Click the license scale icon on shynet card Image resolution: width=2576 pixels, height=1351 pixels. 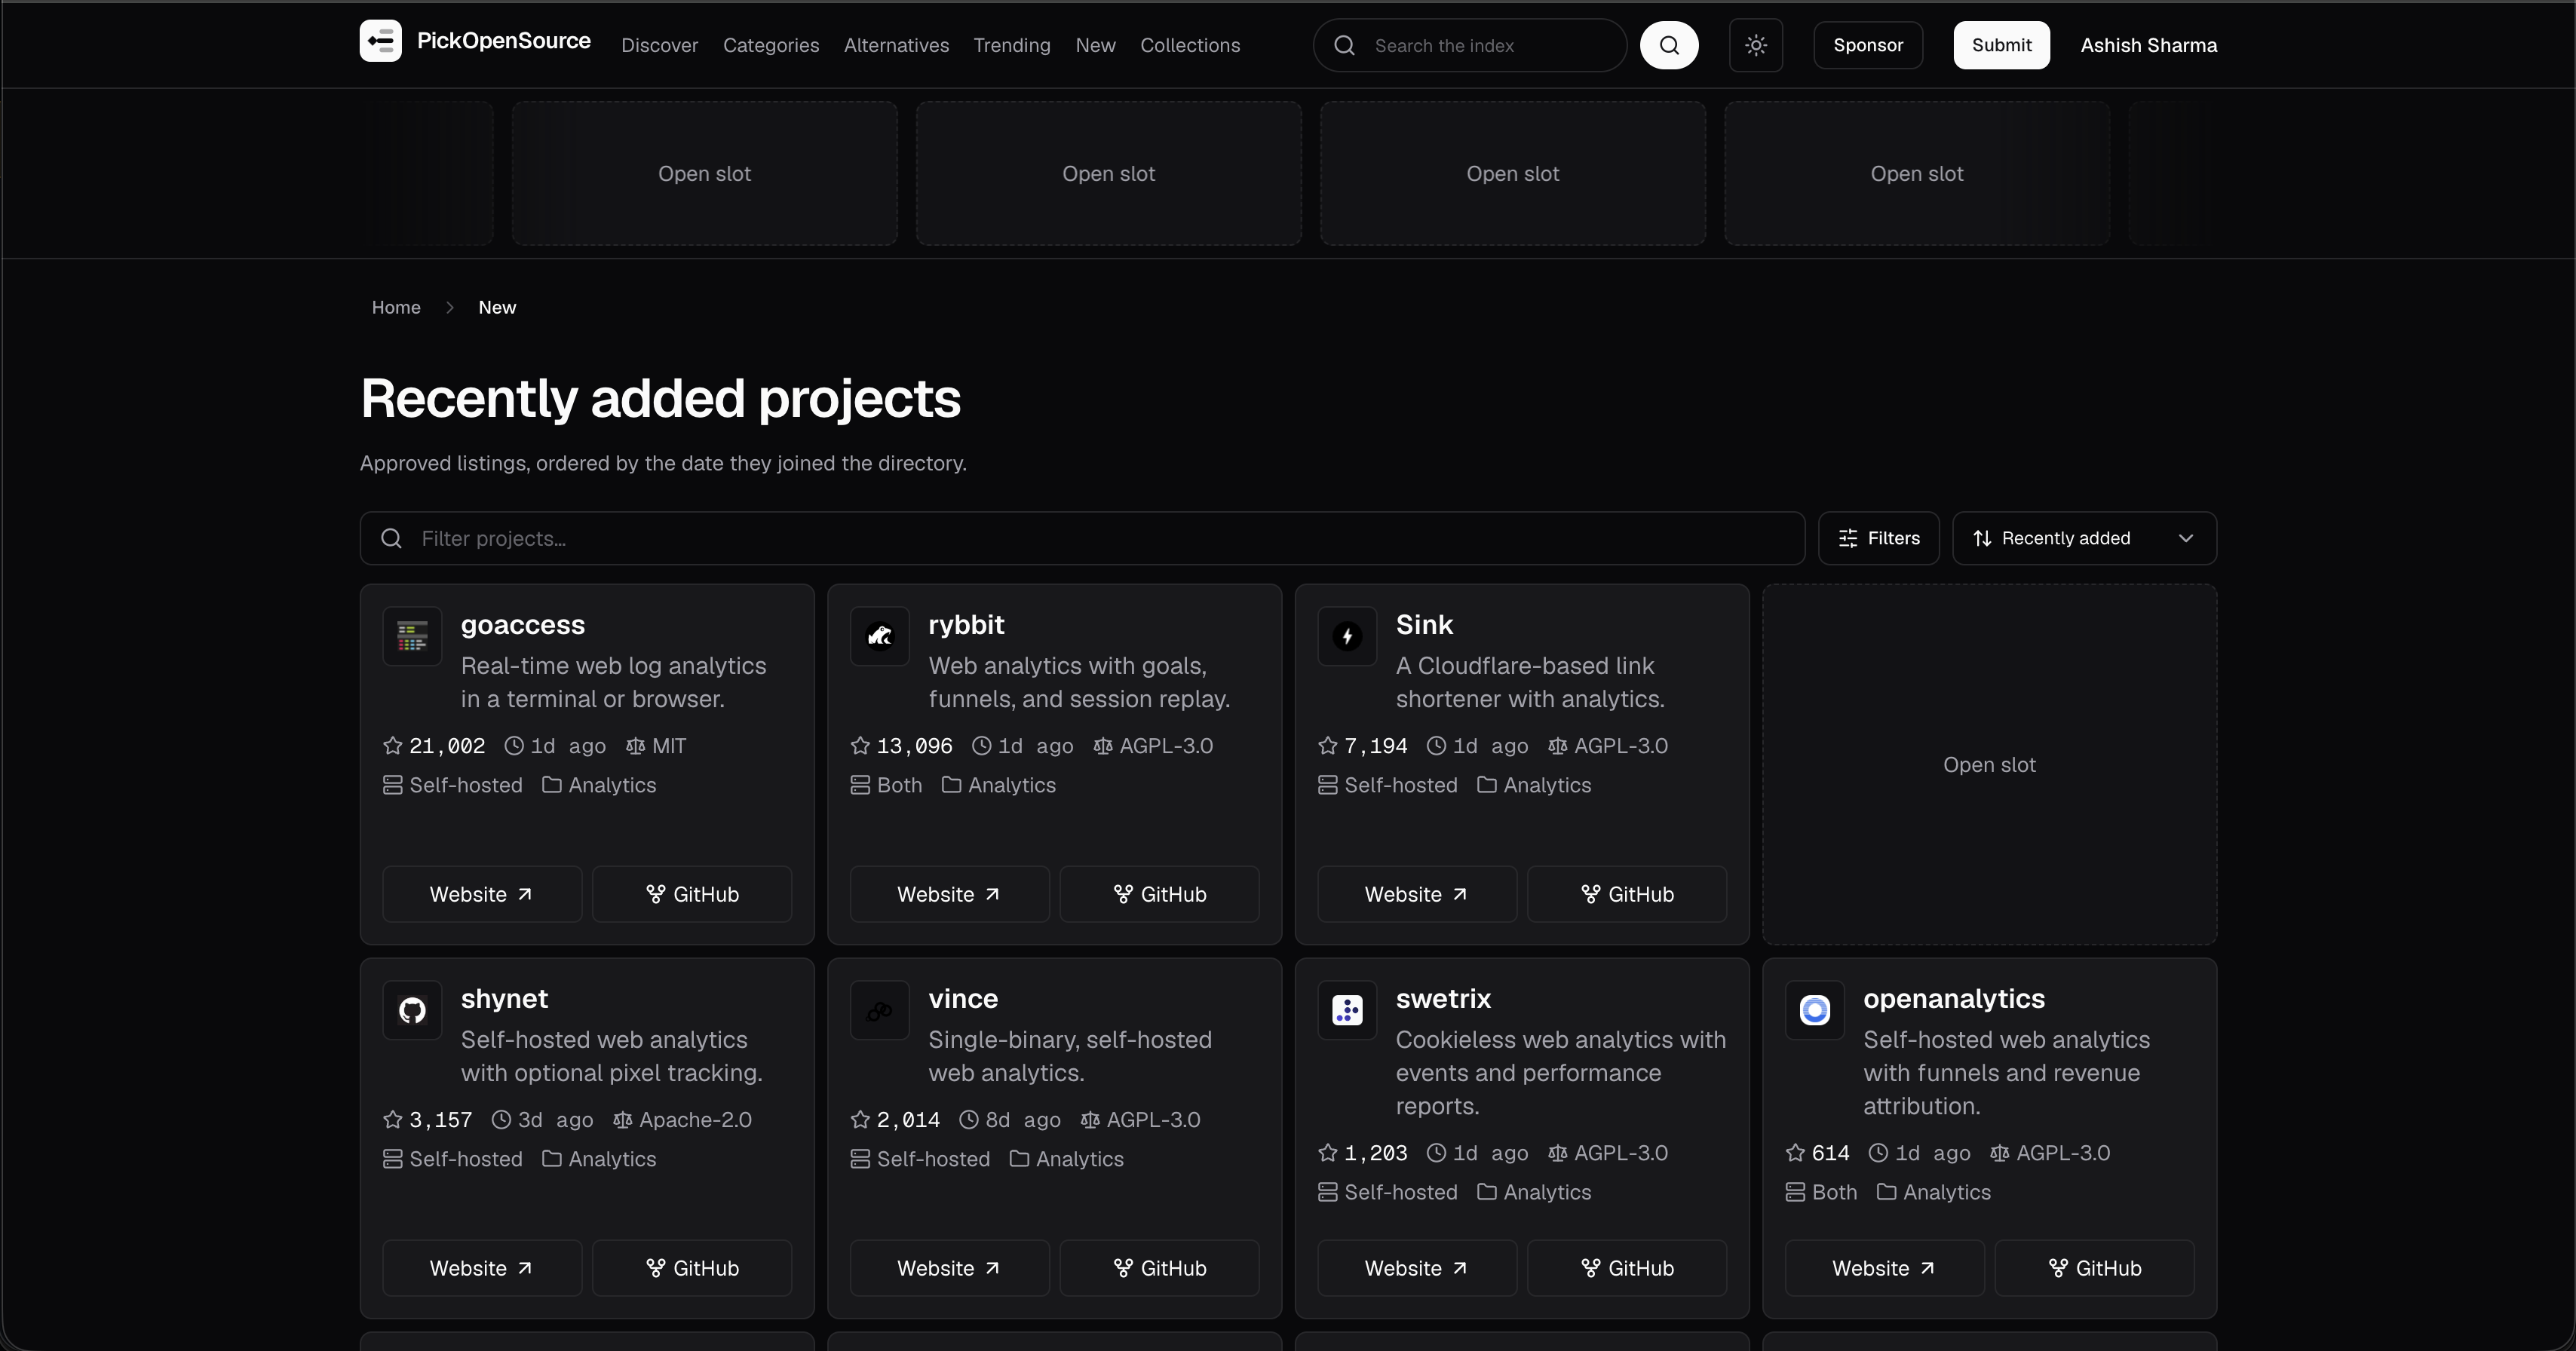(x=623, y=1120)
